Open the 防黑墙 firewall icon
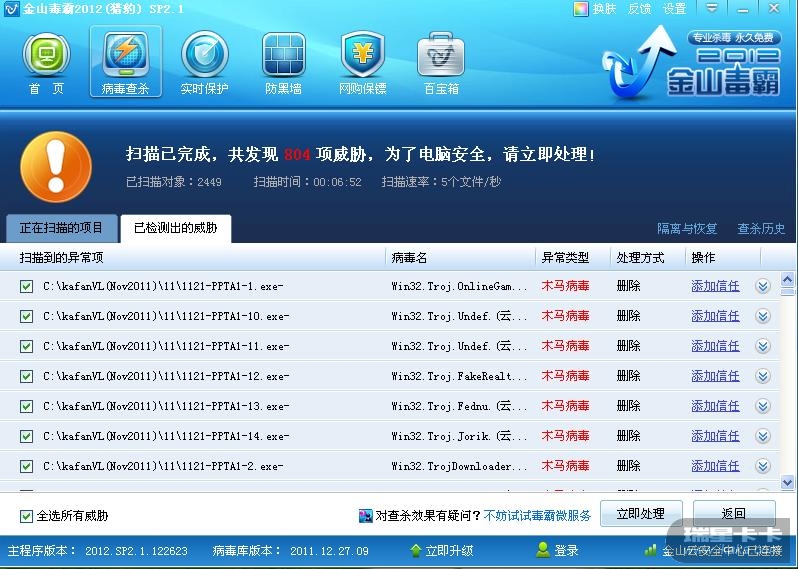 pyautogui.click(x=283, y=55)
